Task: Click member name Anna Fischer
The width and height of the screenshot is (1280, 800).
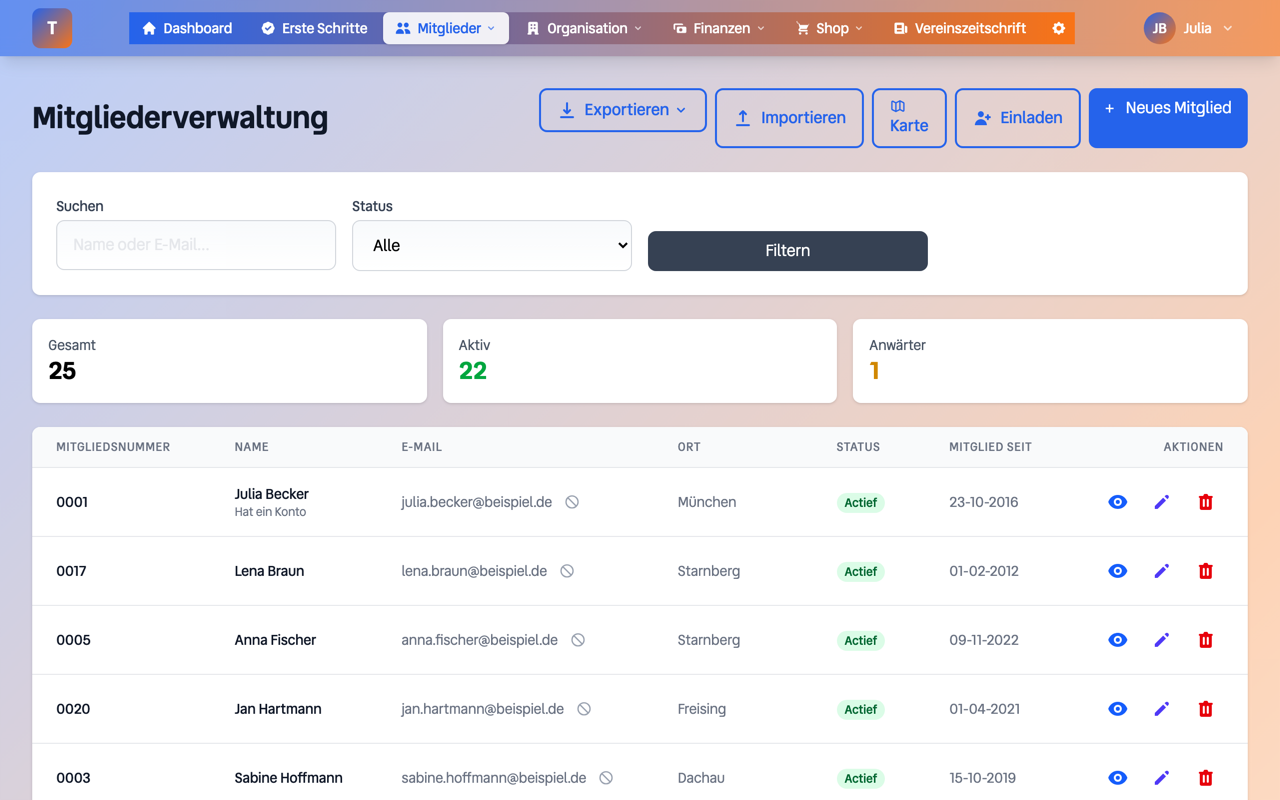Action: point(275,640)
